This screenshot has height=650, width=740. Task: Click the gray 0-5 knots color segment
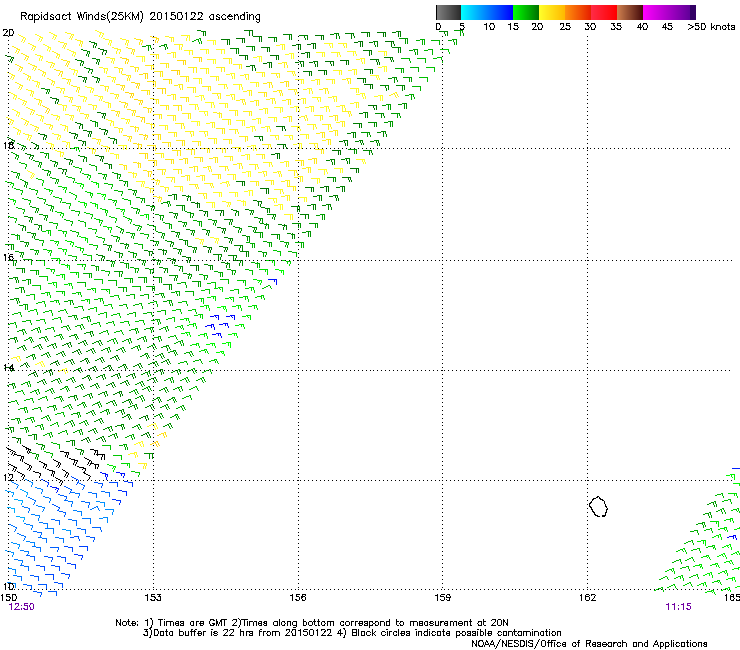pyautogui.click(x=448, y=12)
